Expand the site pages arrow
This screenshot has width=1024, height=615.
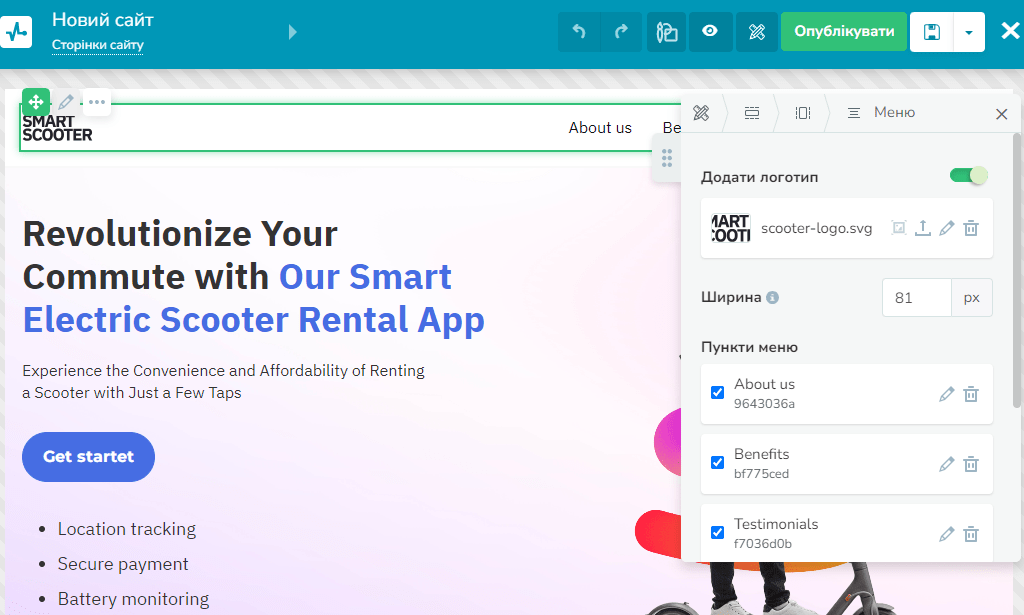[292, 32]
